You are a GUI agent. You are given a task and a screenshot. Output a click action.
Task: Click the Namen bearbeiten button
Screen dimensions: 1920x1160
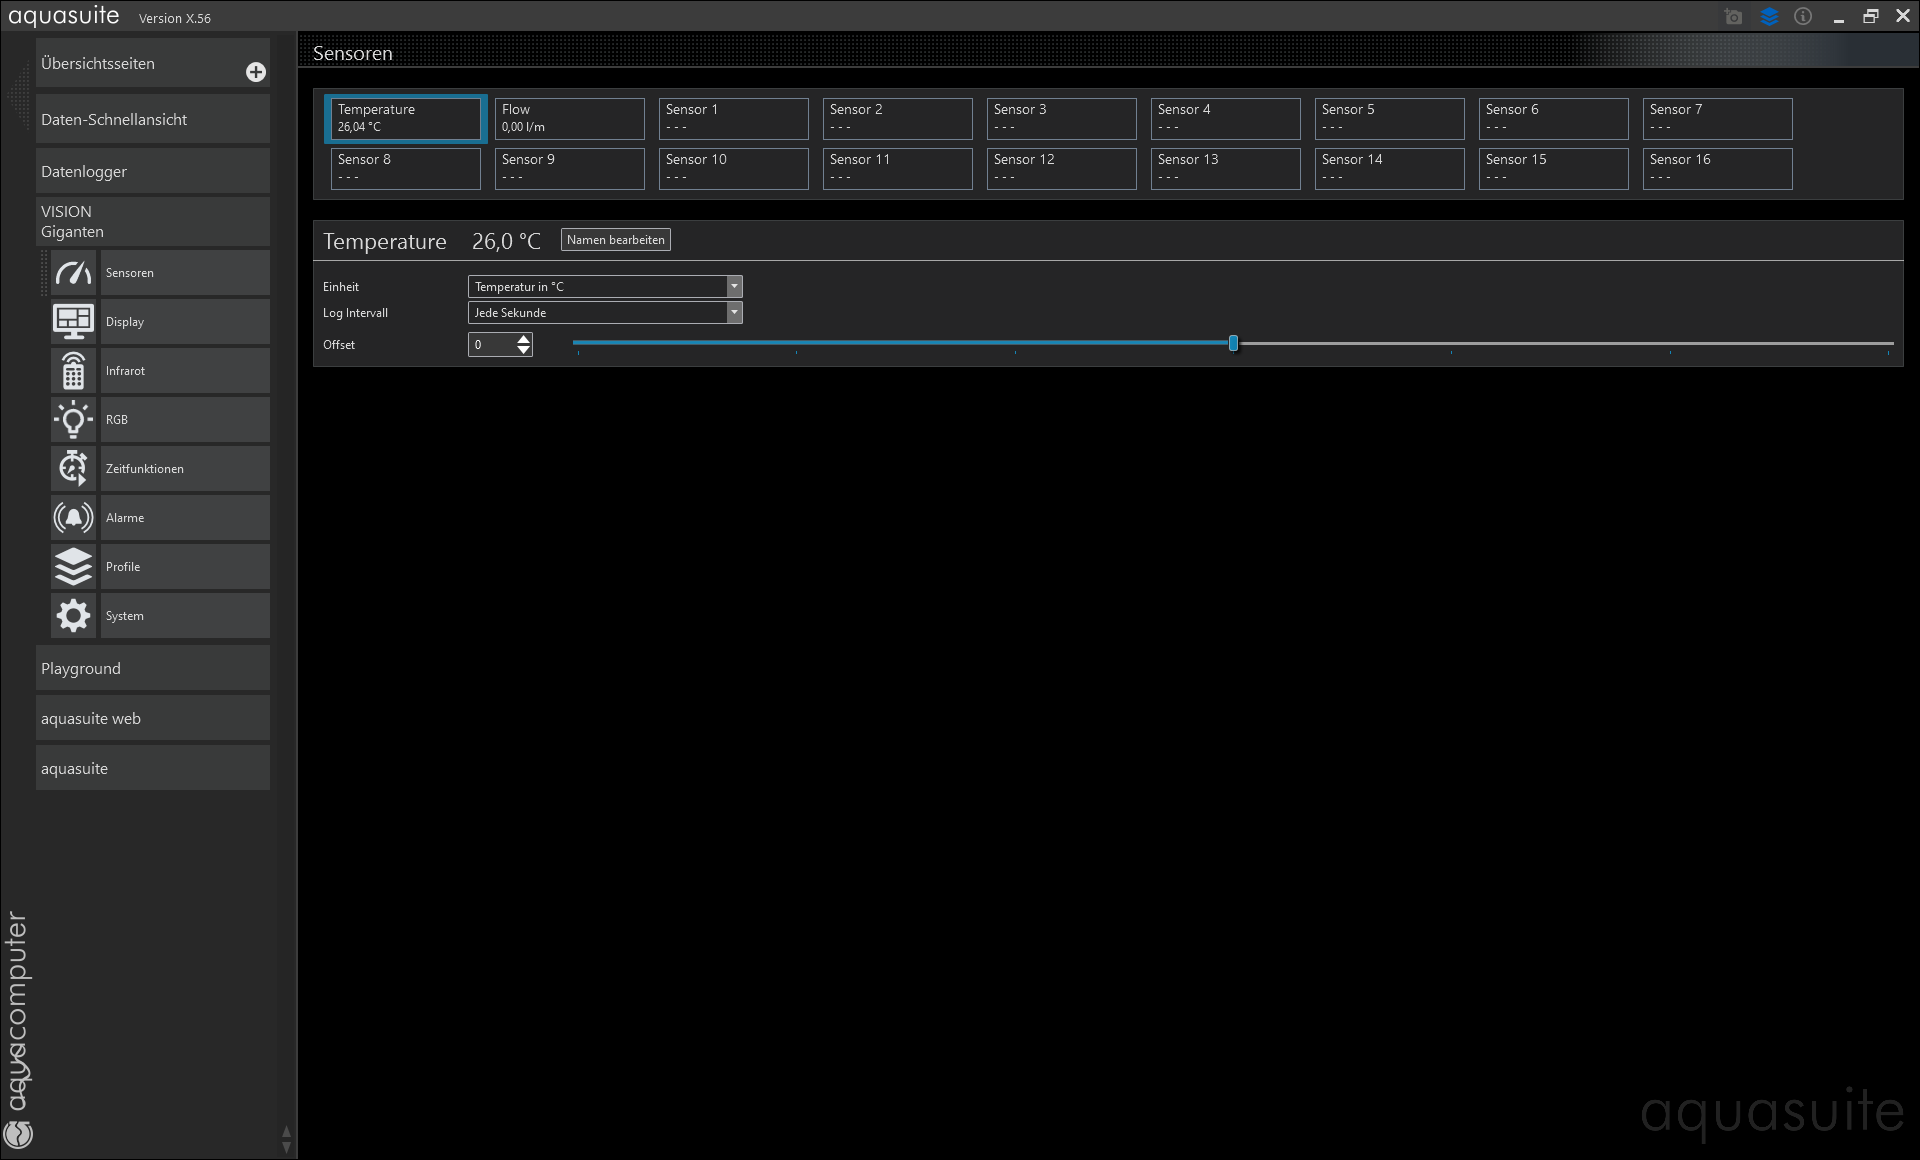tap(615, 240)
